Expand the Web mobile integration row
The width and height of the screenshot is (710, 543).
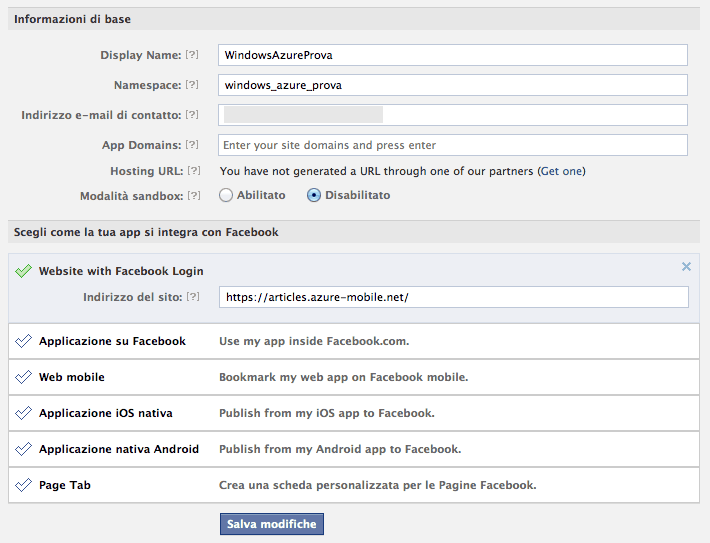coord(354,377)
